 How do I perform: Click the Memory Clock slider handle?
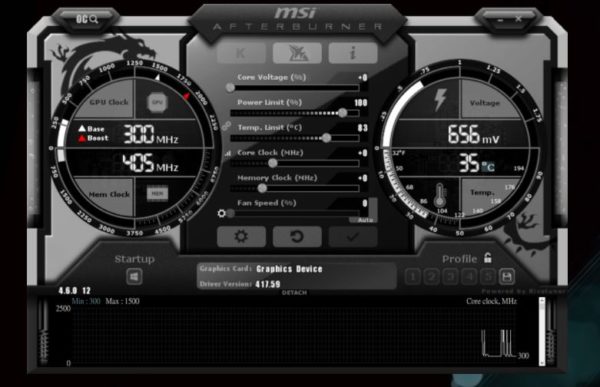coord(262,188)
